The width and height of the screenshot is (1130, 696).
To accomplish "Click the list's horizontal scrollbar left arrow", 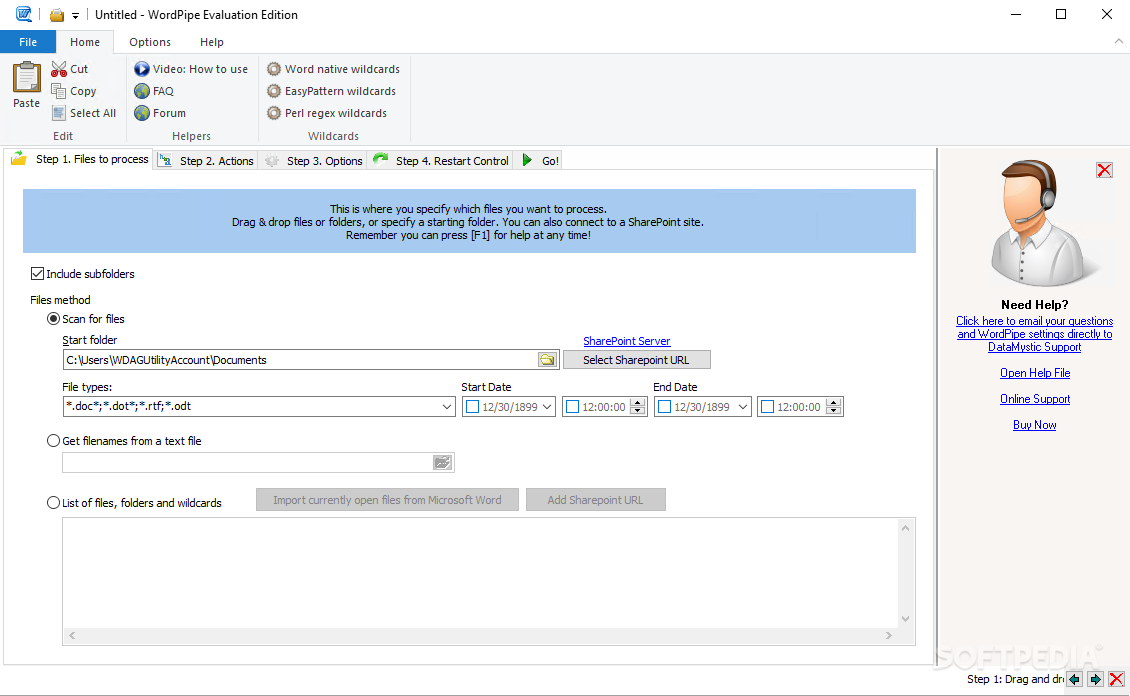I will click(72, 635).
